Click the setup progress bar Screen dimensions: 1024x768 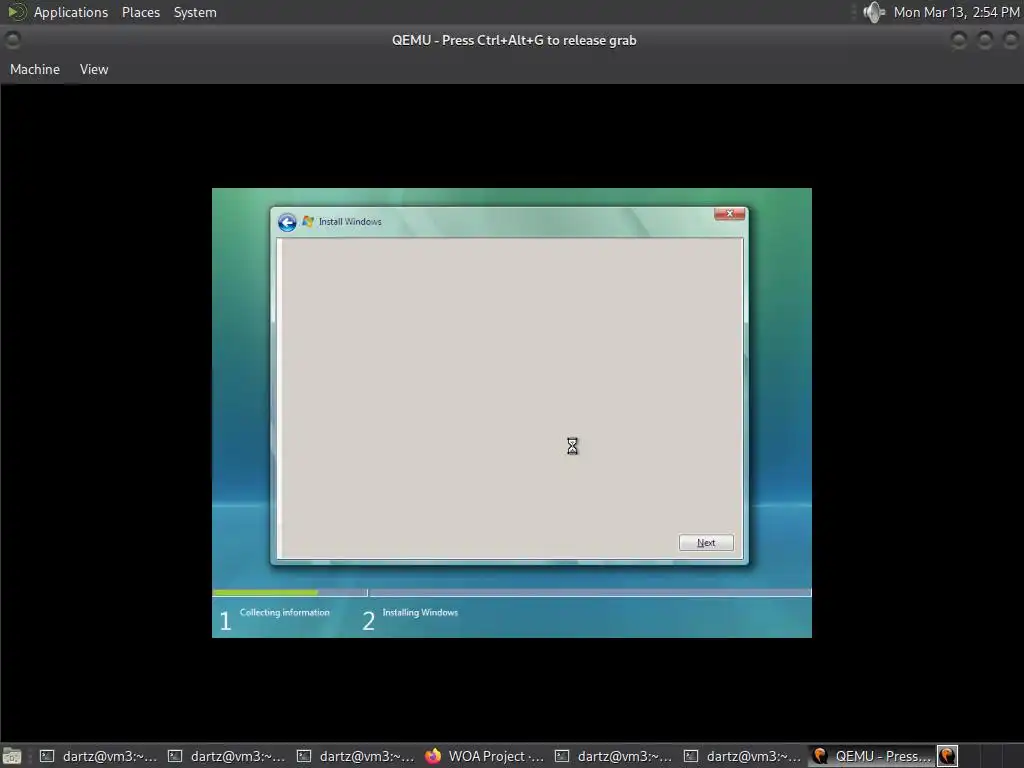pyautogui.click(x=512, y=593)
